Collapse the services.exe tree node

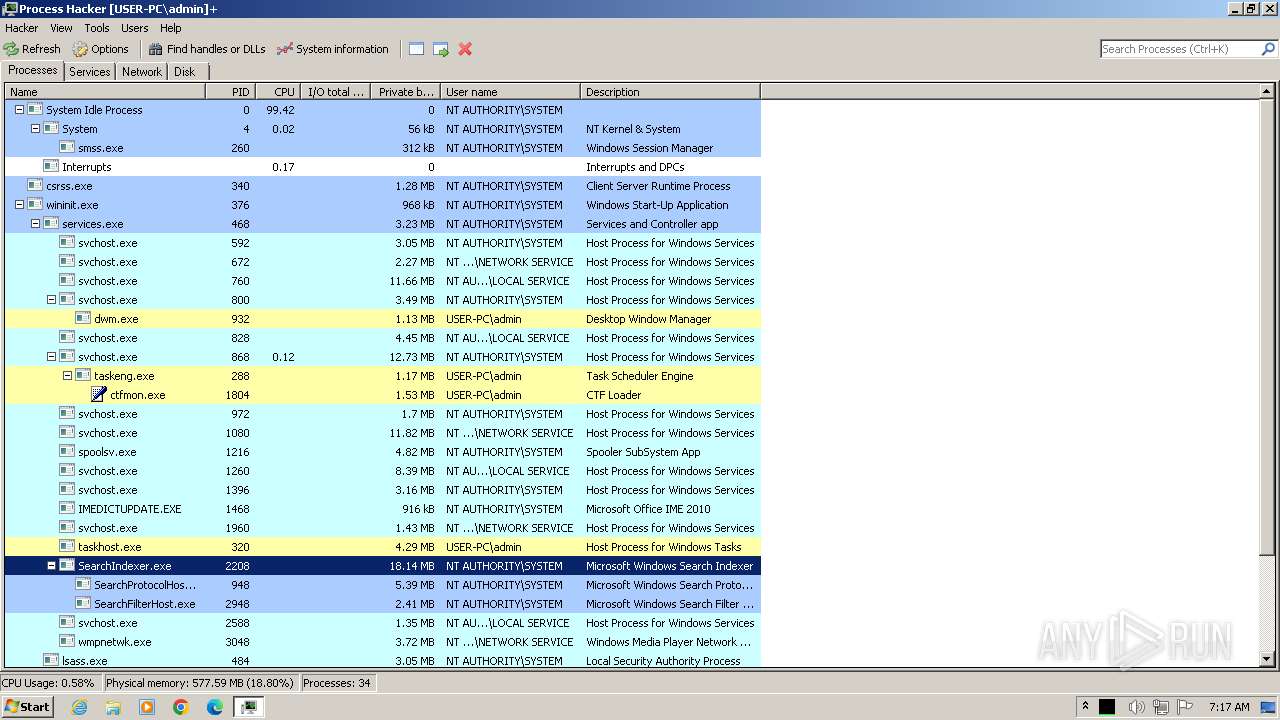[35, 224]
